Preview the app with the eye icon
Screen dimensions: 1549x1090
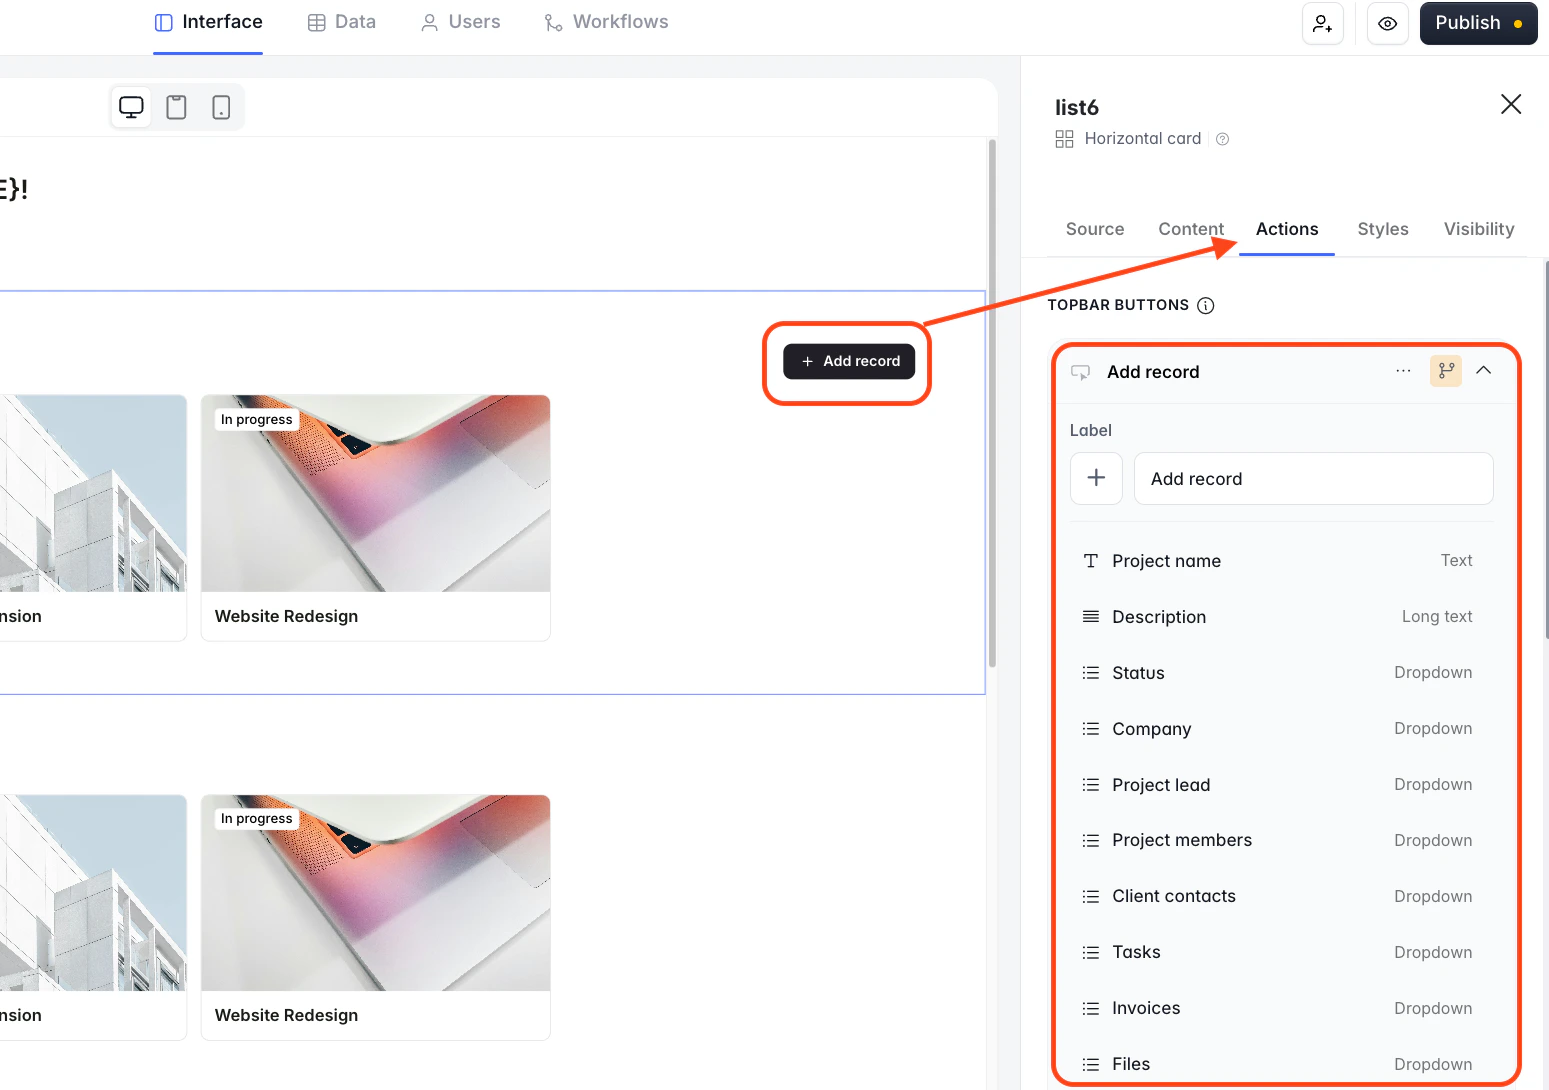(1388, 23)
